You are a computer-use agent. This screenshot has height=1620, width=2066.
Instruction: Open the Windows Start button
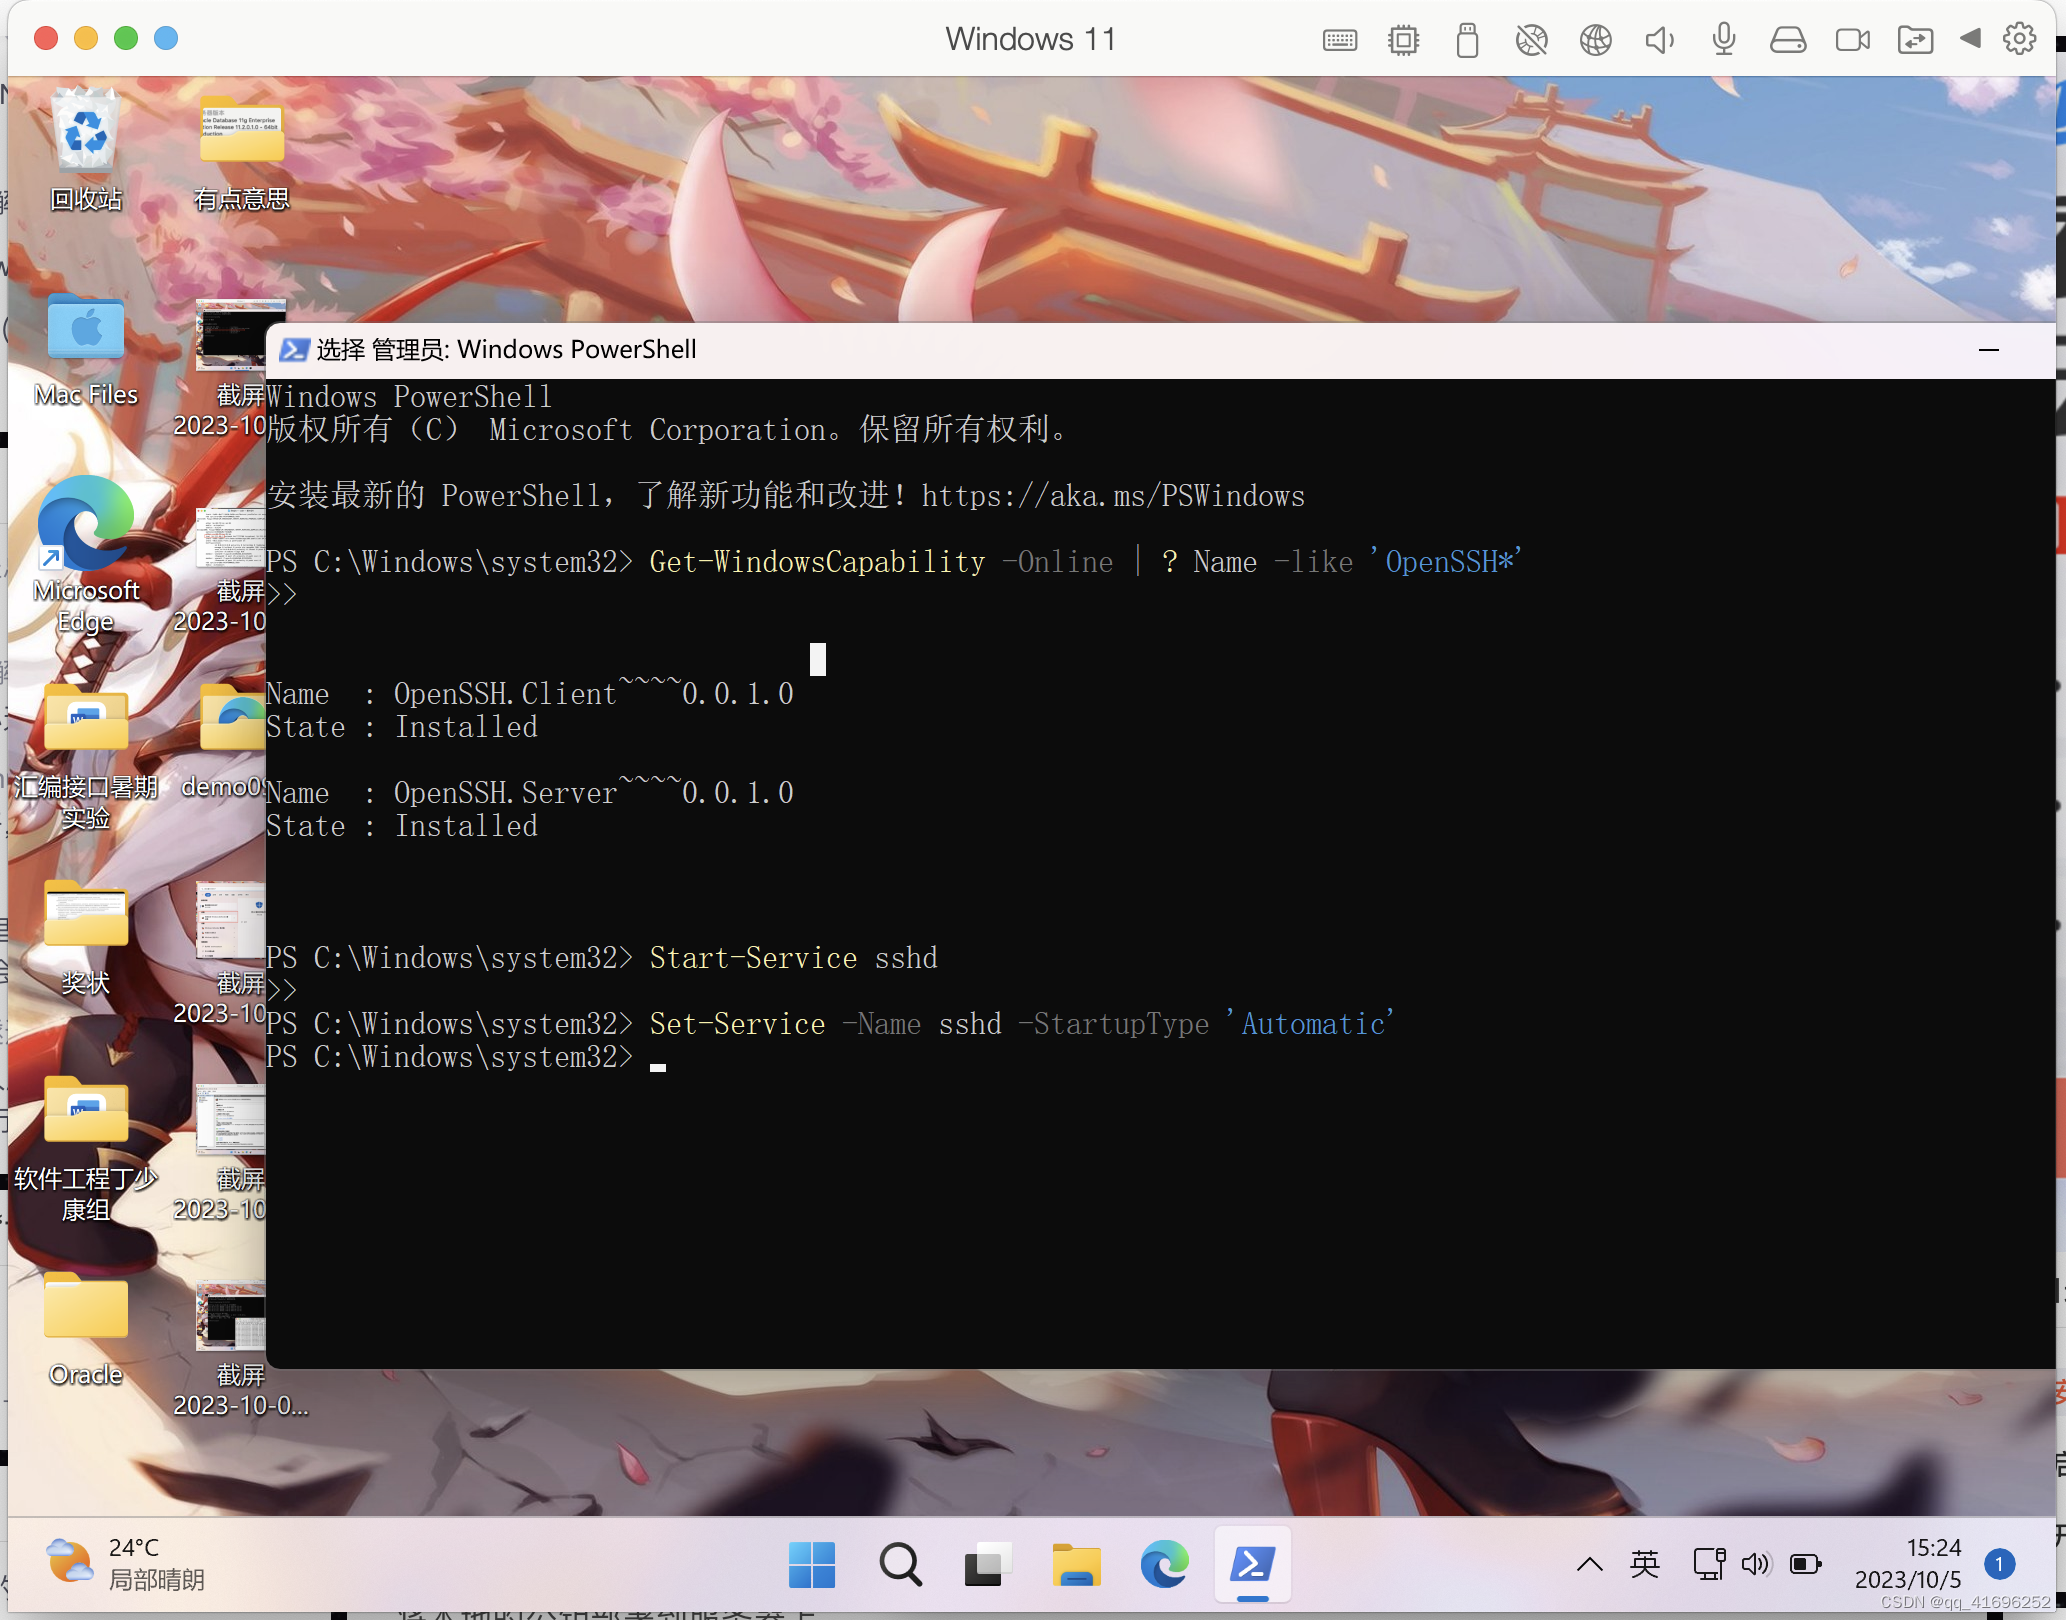coord(812,1565)
